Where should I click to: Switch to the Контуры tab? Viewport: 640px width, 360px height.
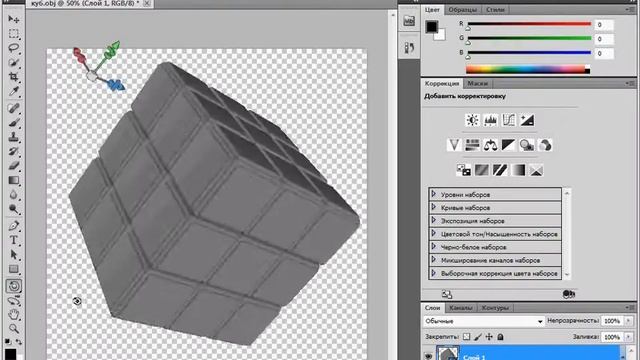point(495,308)
